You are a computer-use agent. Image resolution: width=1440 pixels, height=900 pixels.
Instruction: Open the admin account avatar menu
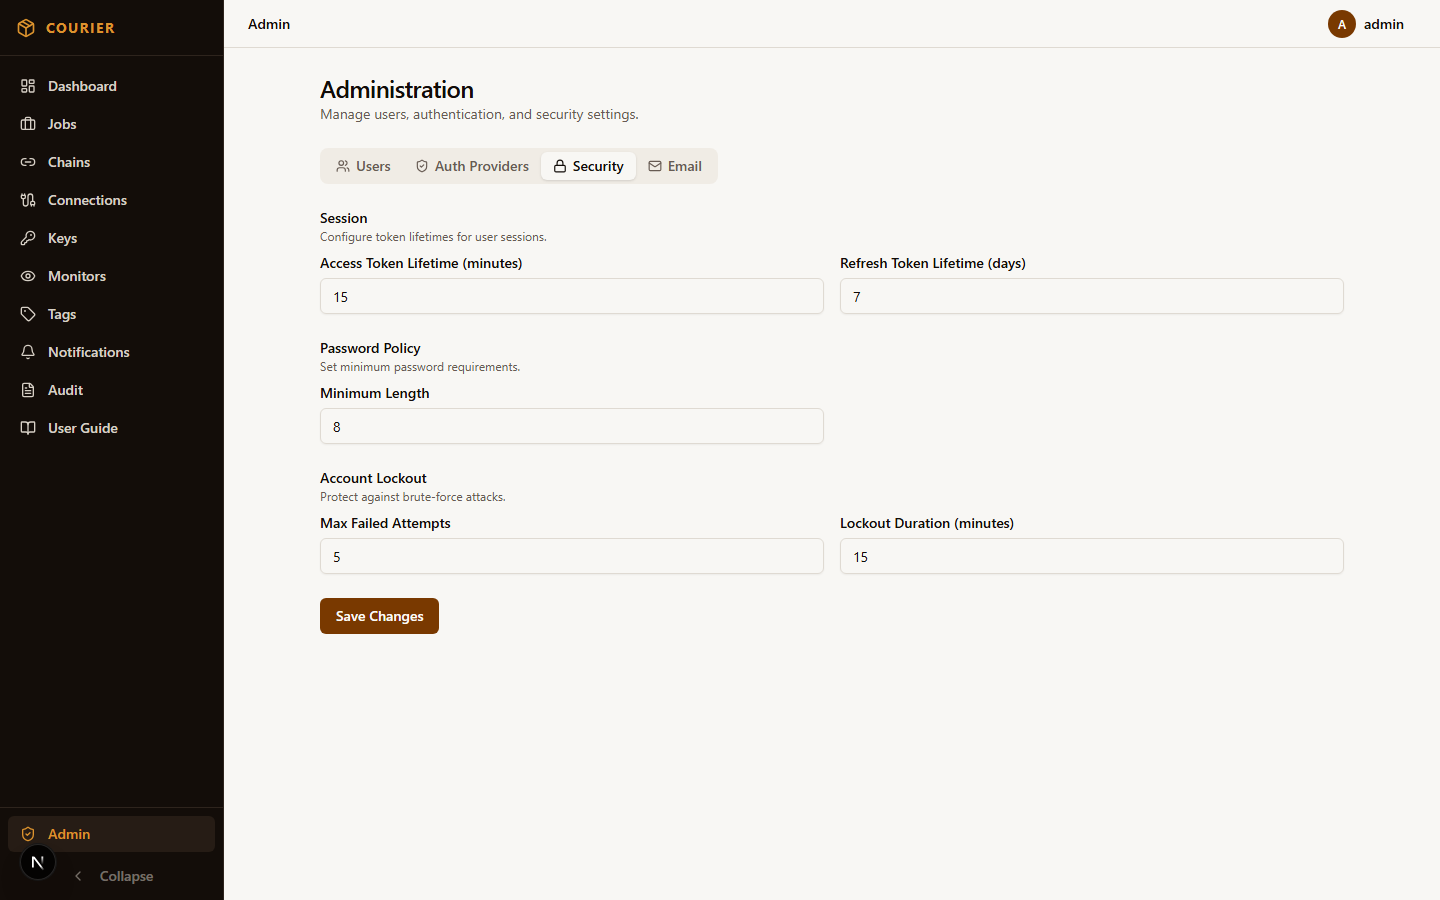1341,24
